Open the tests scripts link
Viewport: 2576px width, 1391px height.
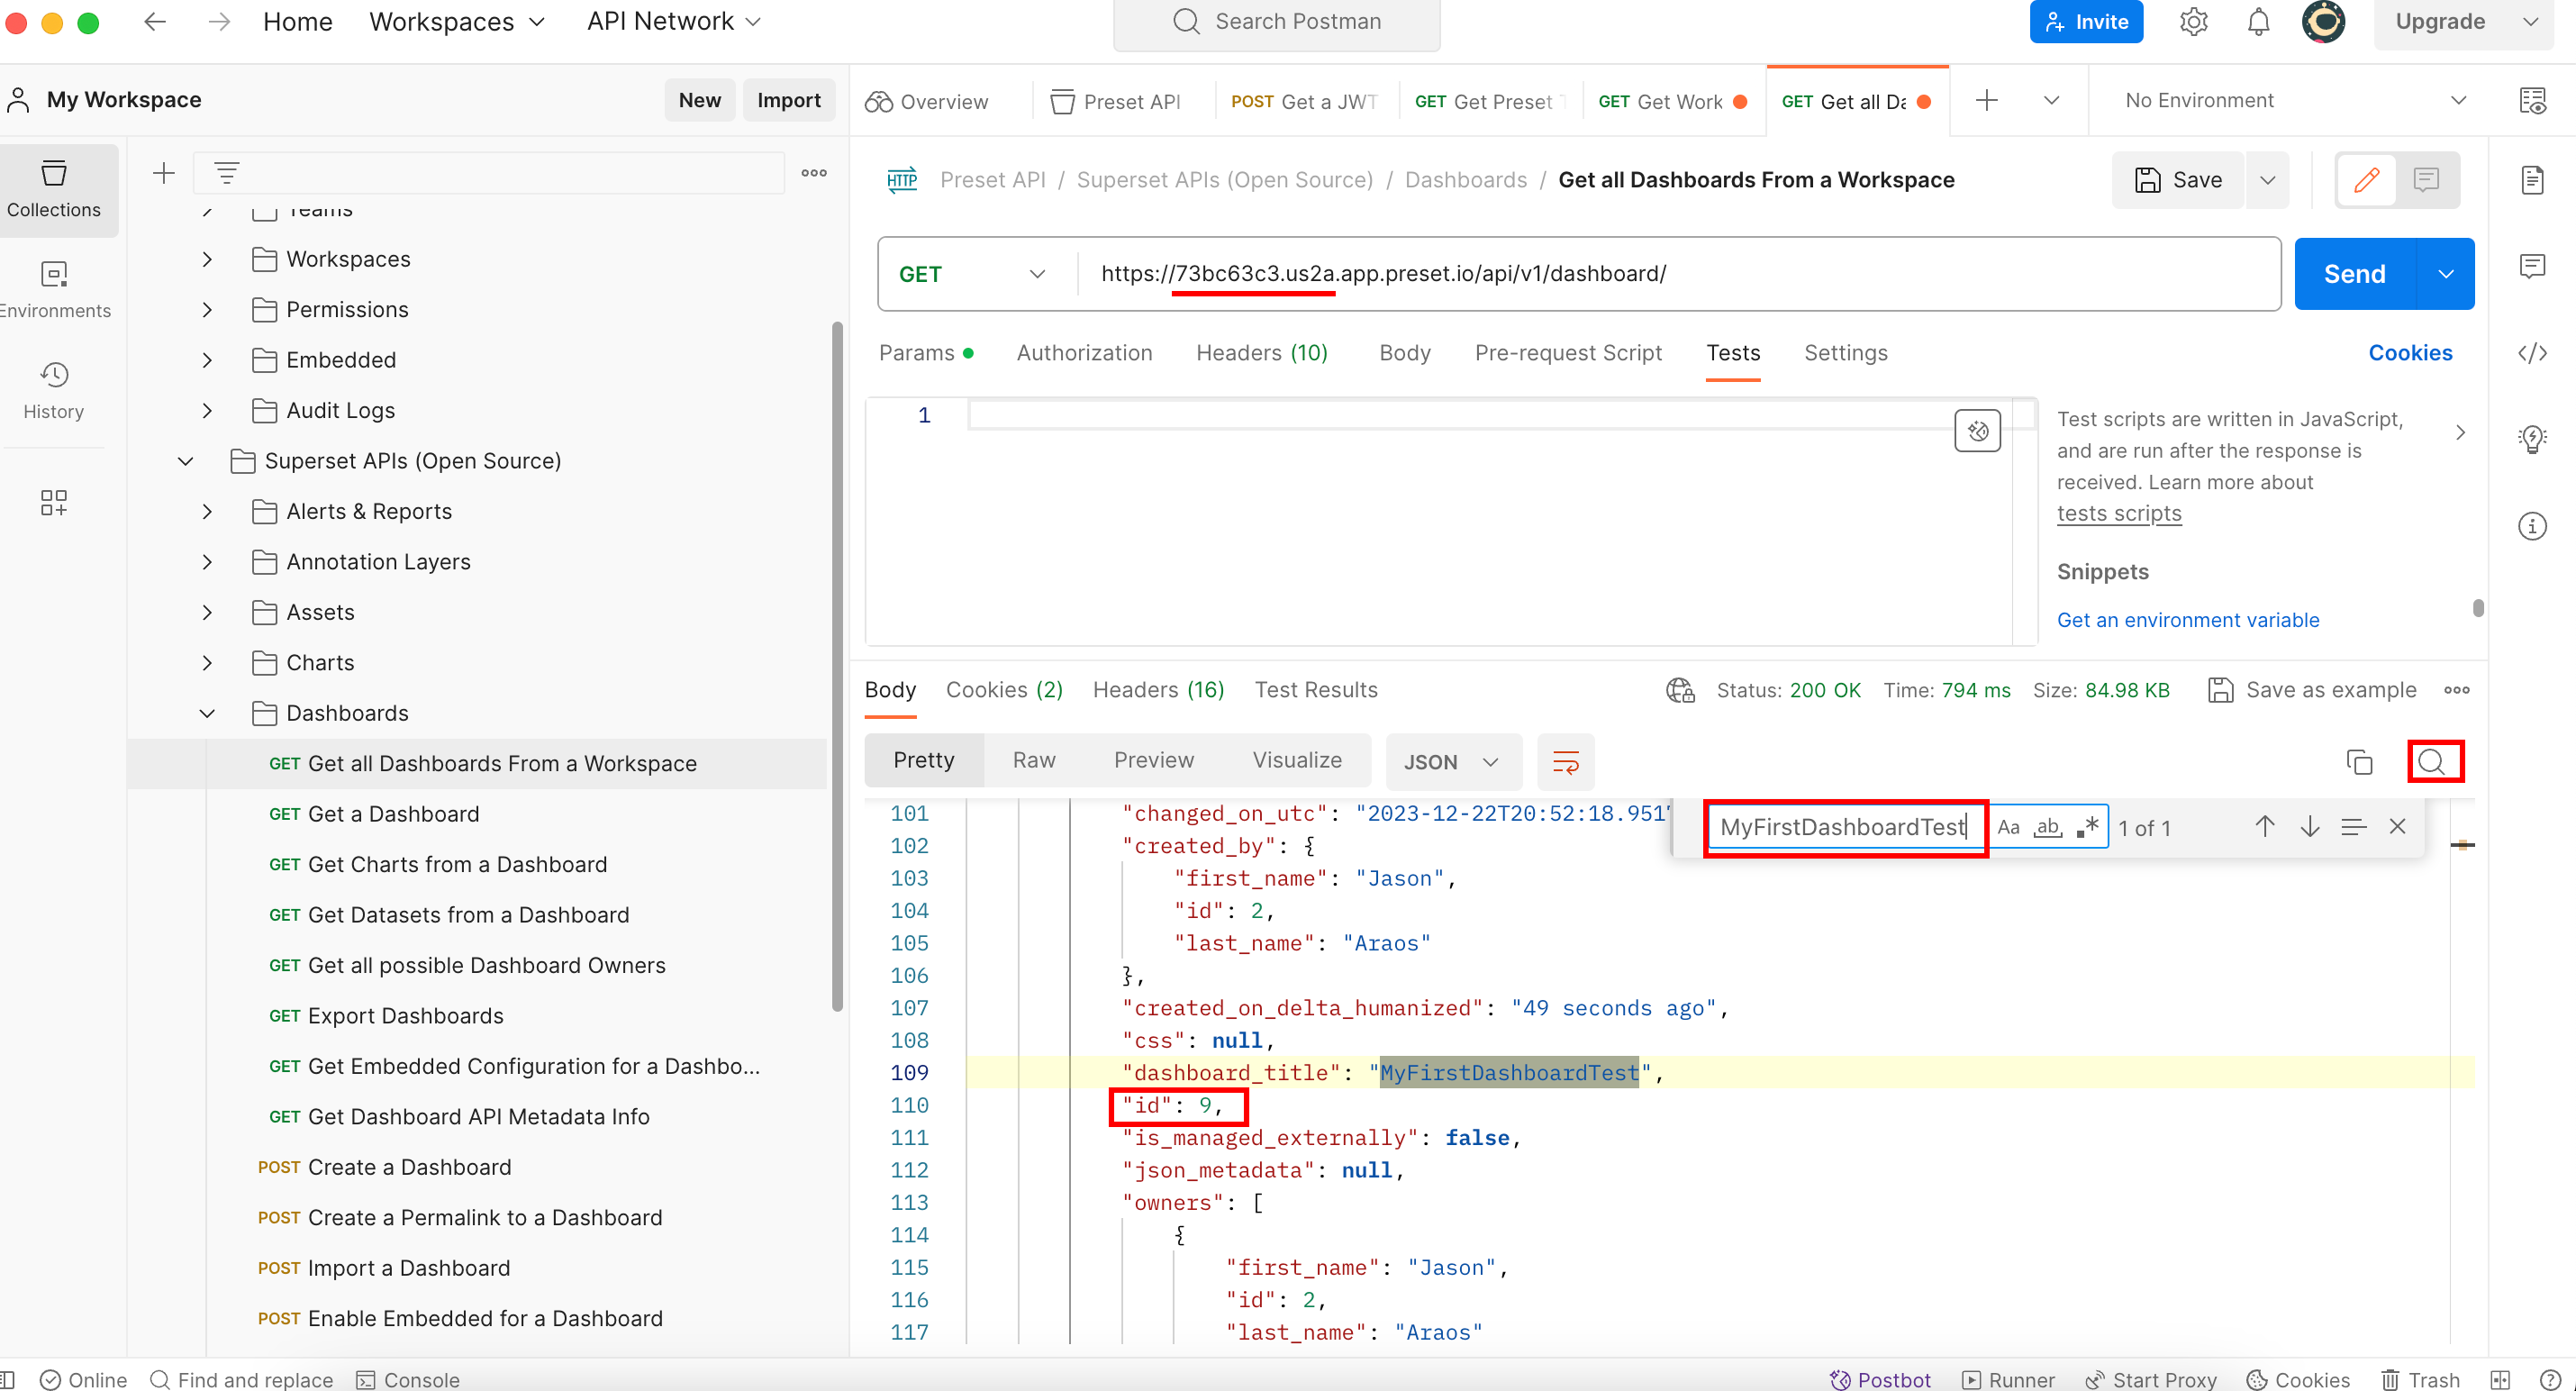pyautogui.click(x=2118, y=513)
